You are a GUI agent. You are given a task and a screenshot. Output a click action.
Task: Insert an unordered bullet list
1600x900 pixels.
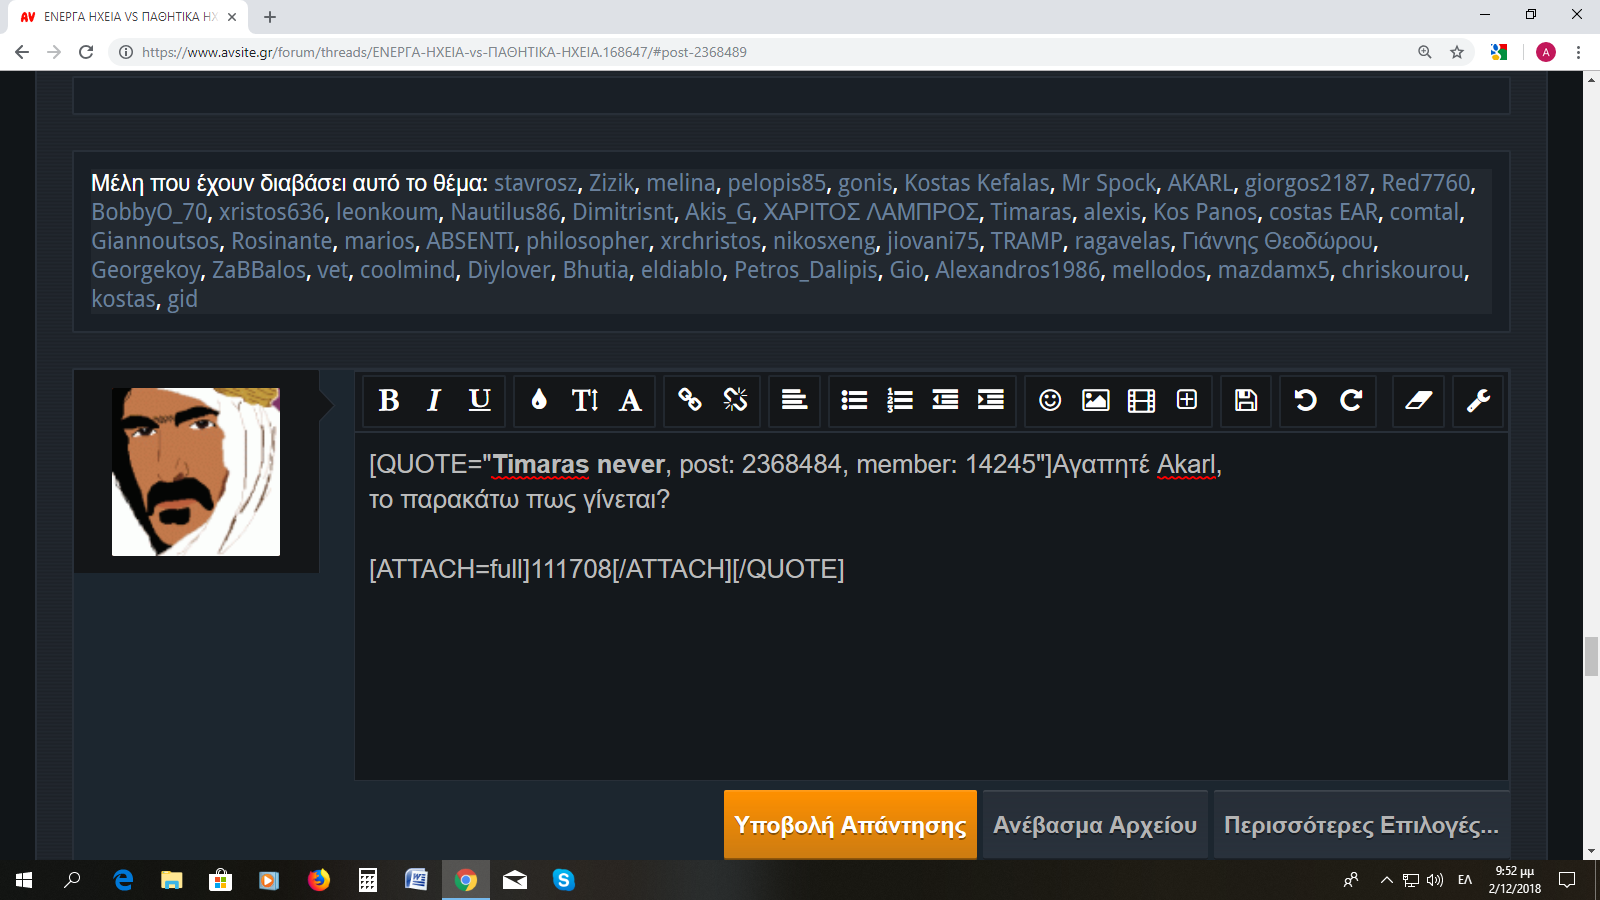(x=854, y=401)
